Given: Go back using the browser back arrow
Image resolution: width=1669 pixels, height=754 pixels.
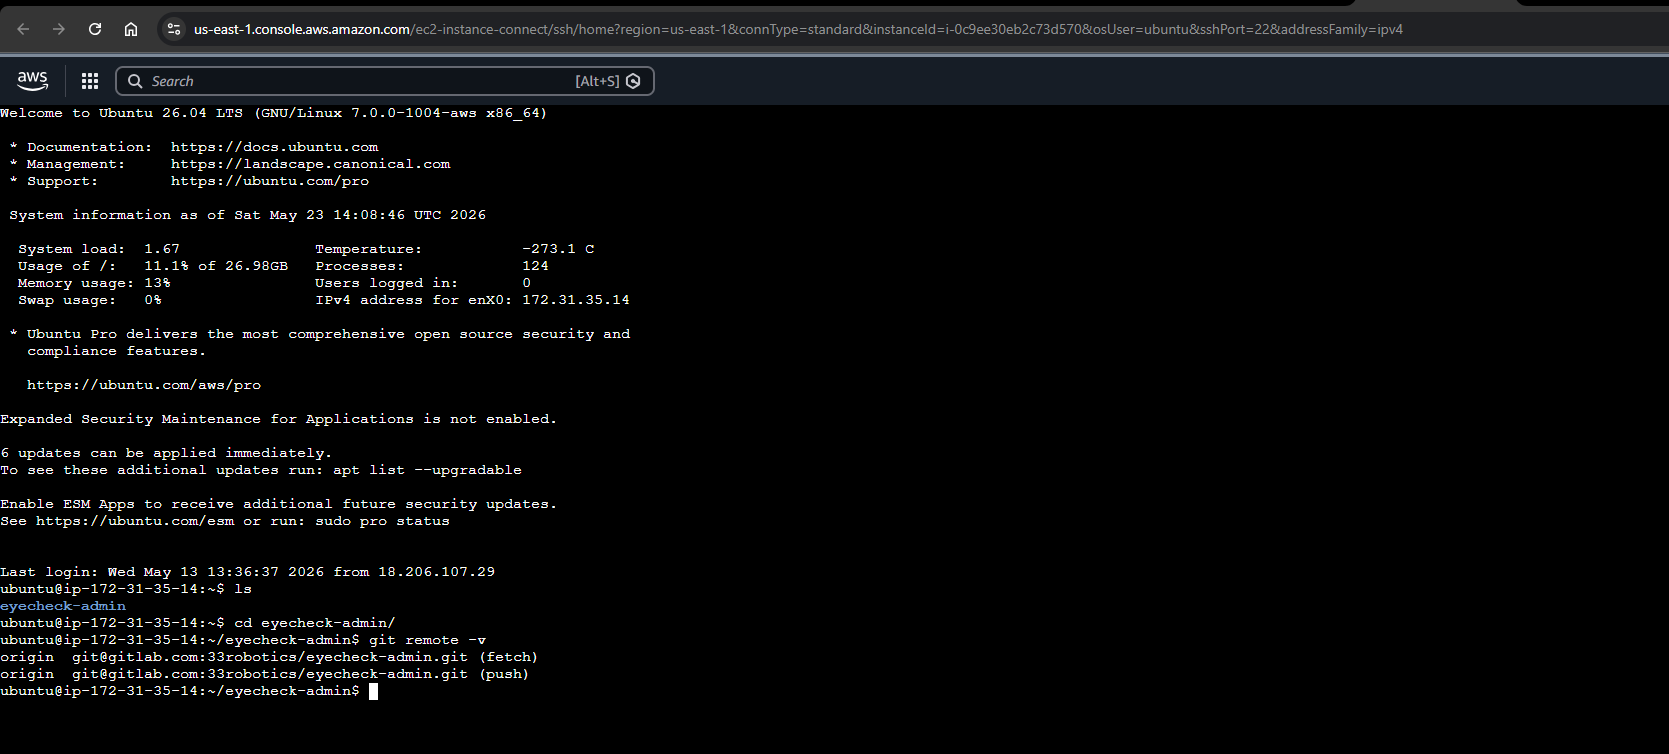Looking at the screenshot, I should (23, 29).
